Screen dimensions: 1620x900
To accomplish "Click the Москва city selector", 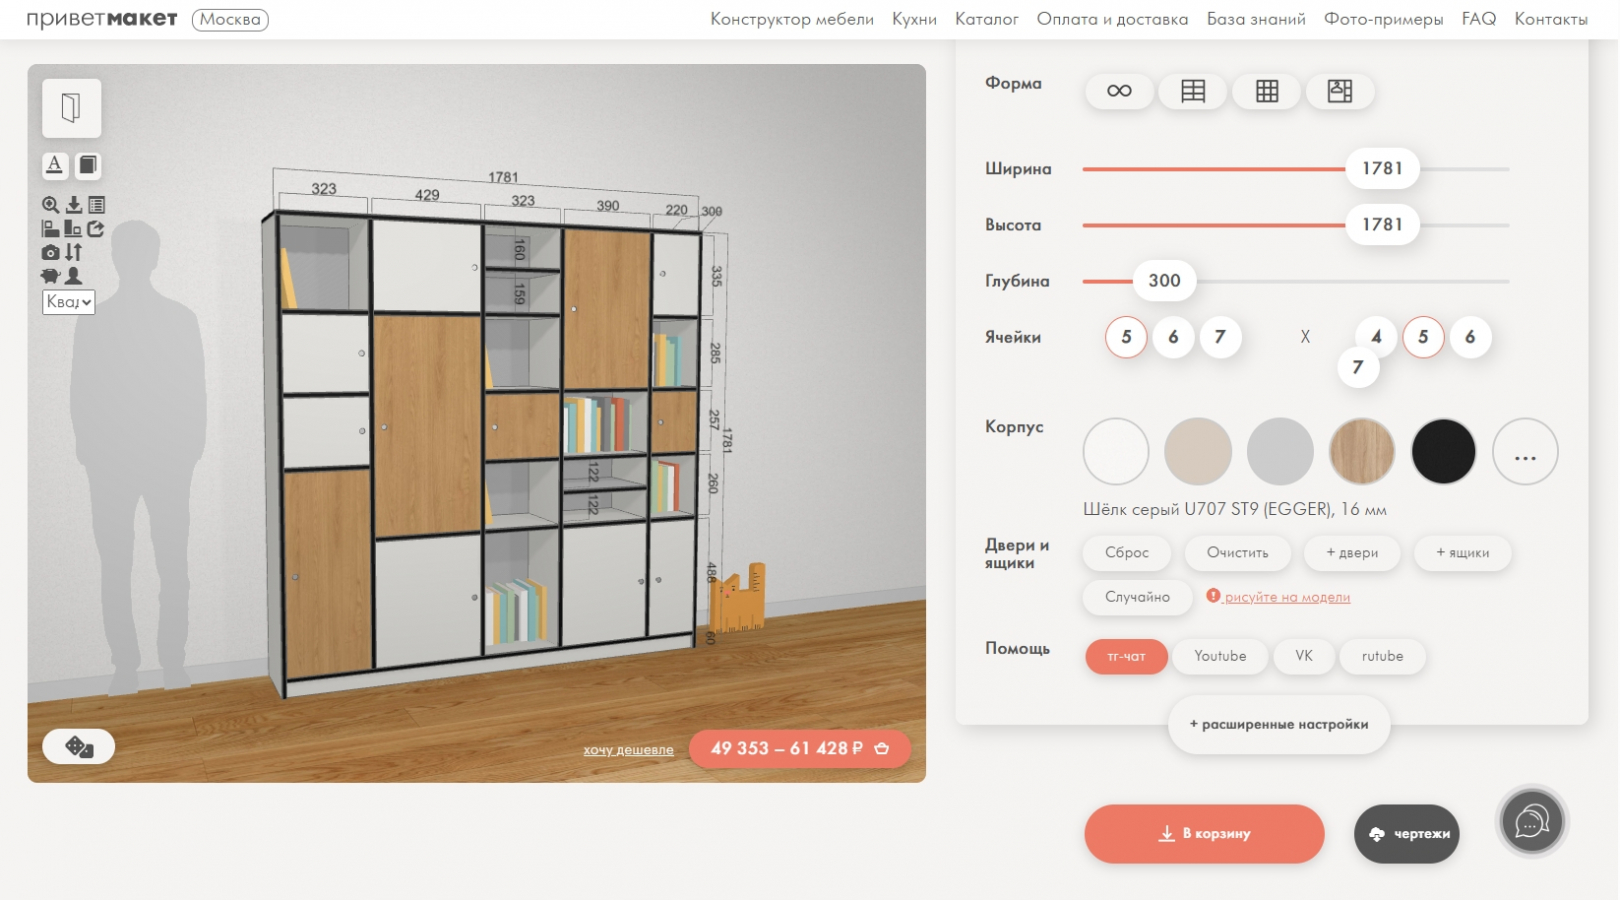I will [230, 19].
